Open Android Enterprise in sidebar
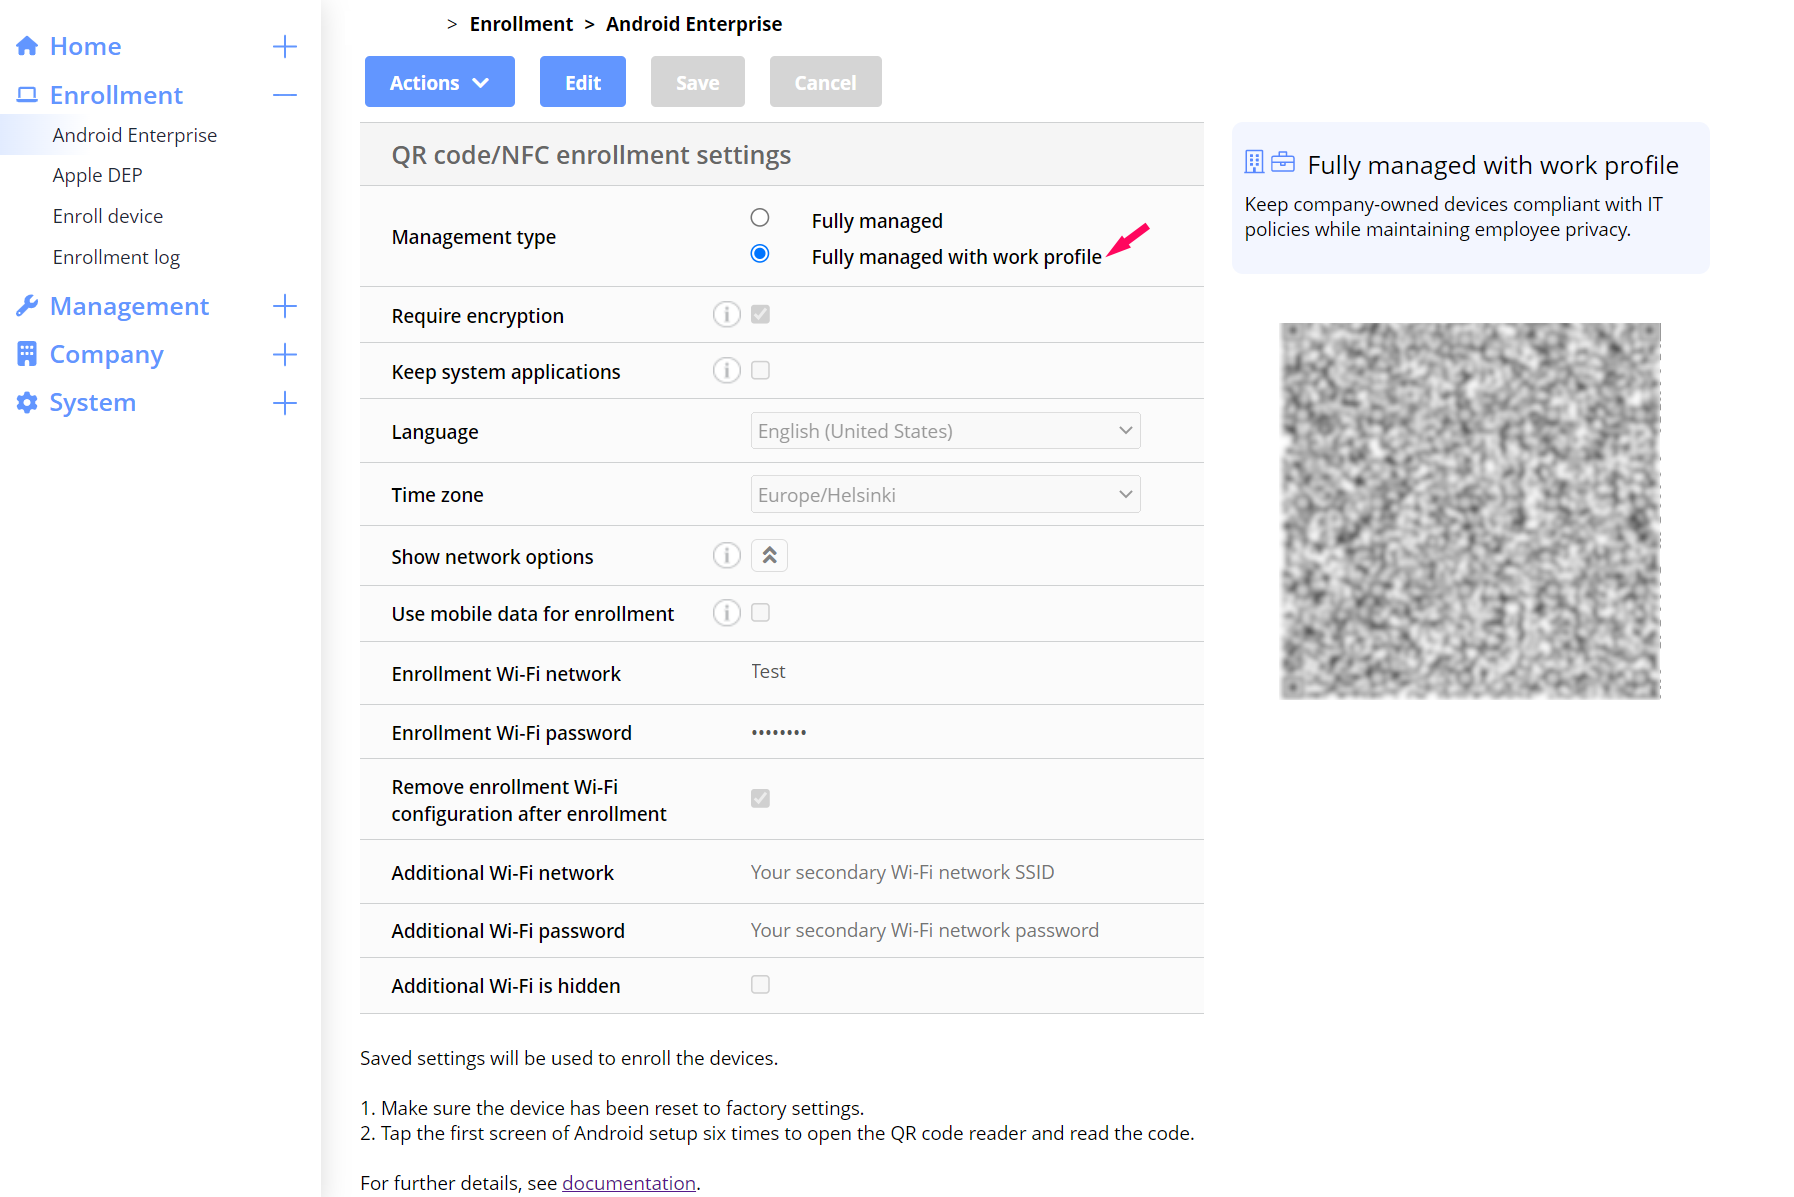 (135, 135)
